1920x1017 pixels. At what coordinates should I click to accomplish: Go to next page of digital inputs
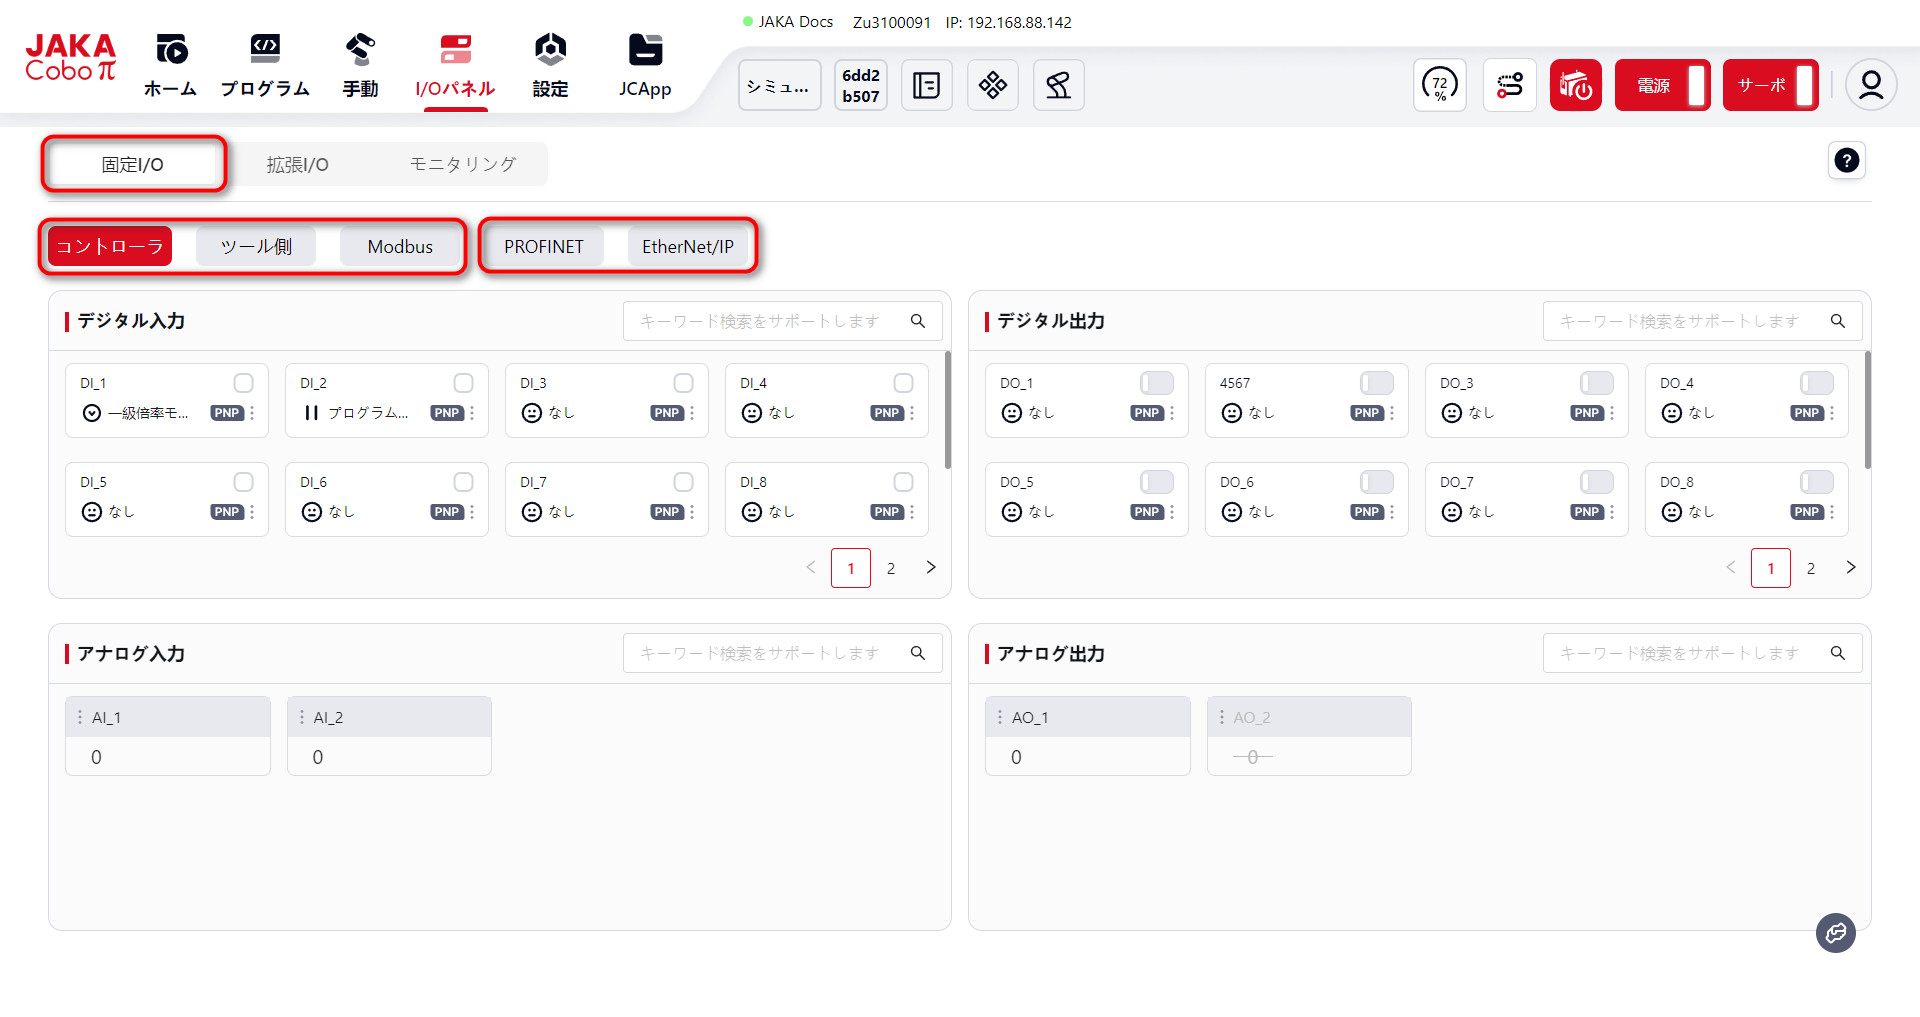coord(931,567)
